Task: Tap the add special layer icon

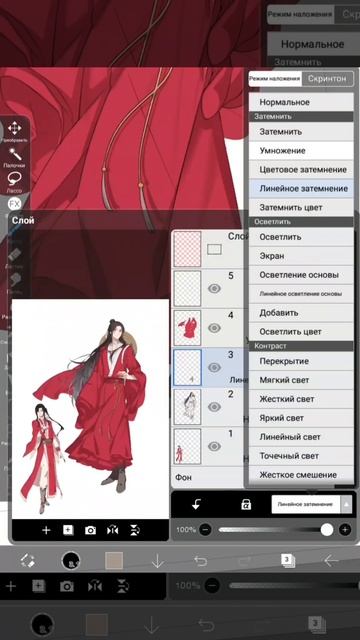Action: [x=68, y=530]
